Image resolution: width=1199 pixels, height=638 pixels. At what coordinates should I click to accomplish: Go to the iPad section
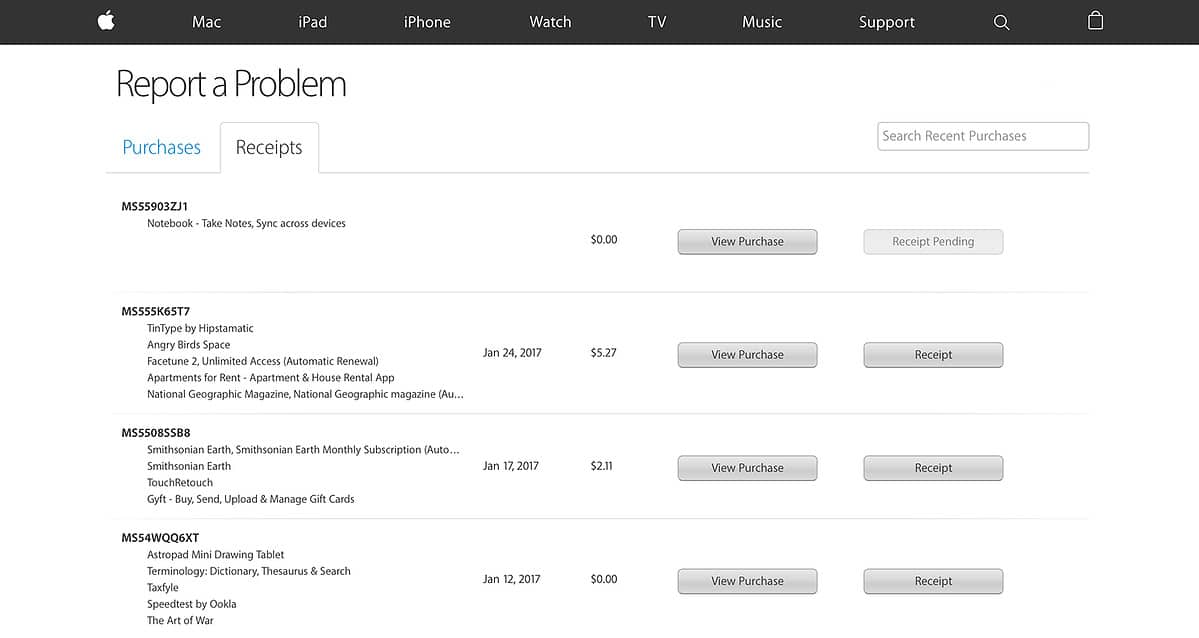click(x=313, y=22)
